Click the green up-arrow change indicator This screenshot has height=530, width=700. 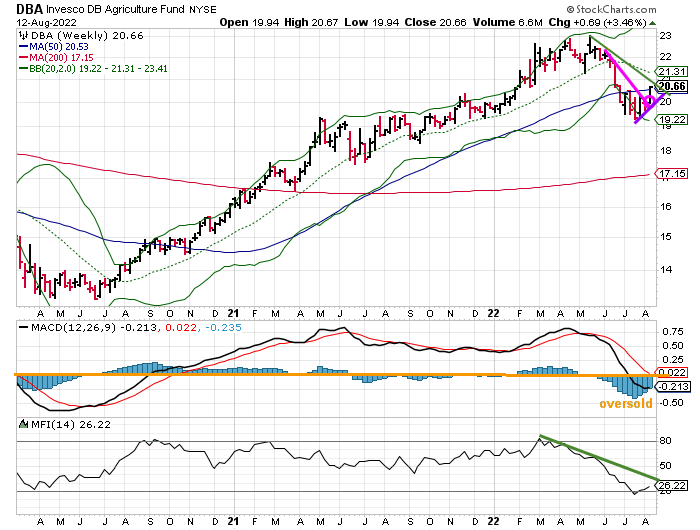[652, 23]
